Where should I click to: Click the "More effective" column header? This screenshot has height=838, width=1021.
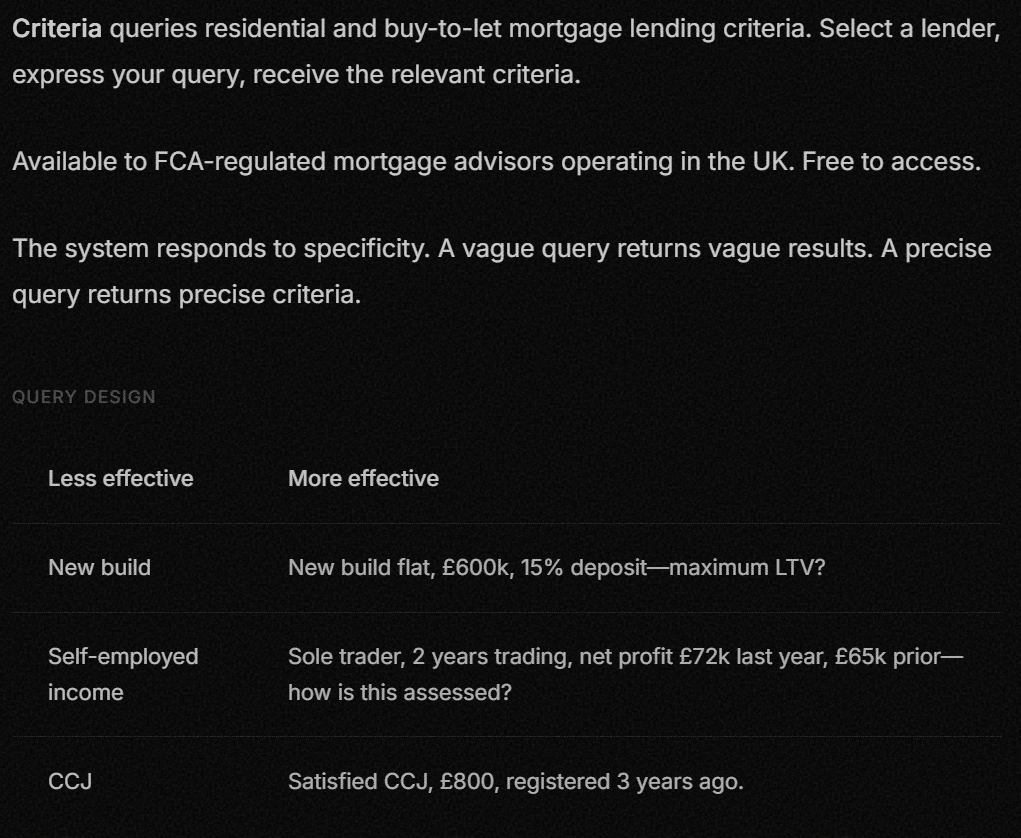(363, 478)
